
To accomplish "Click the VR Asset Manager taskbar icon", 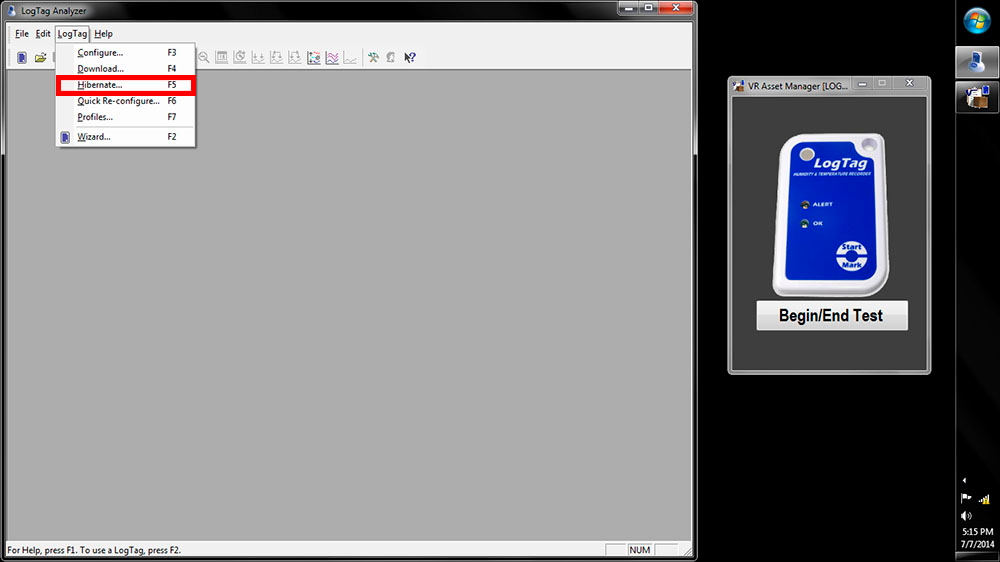I will 976,97.
